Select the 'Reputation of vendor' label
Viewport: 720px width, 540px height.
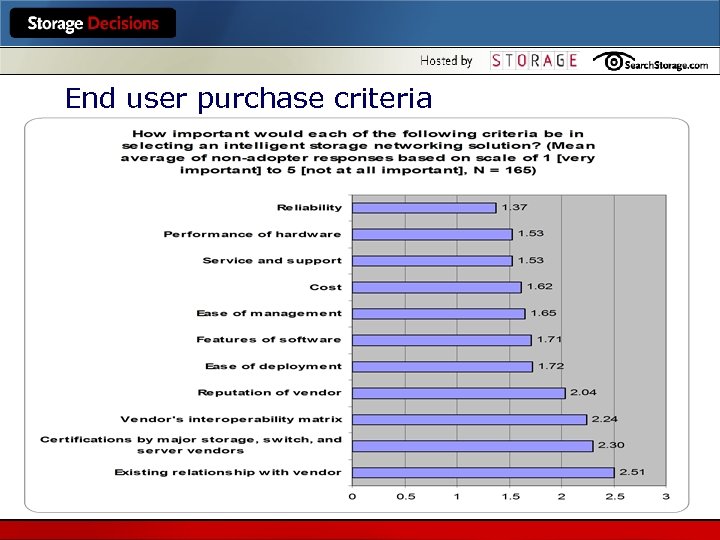(x=270, y=393)
